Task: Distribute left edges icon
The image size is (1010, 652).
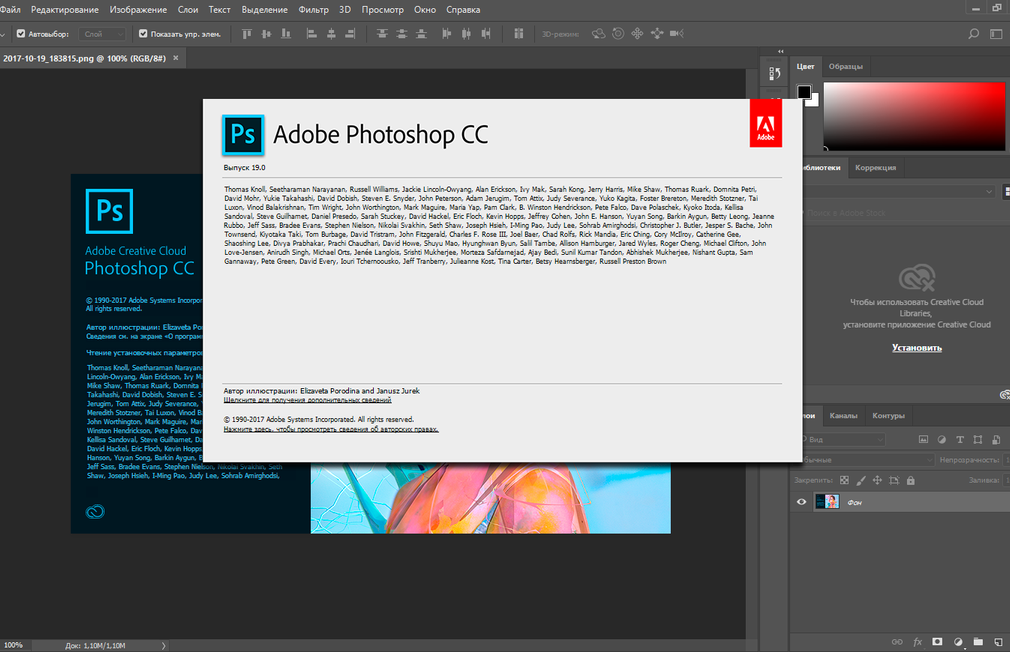Action: pos(446,34)
